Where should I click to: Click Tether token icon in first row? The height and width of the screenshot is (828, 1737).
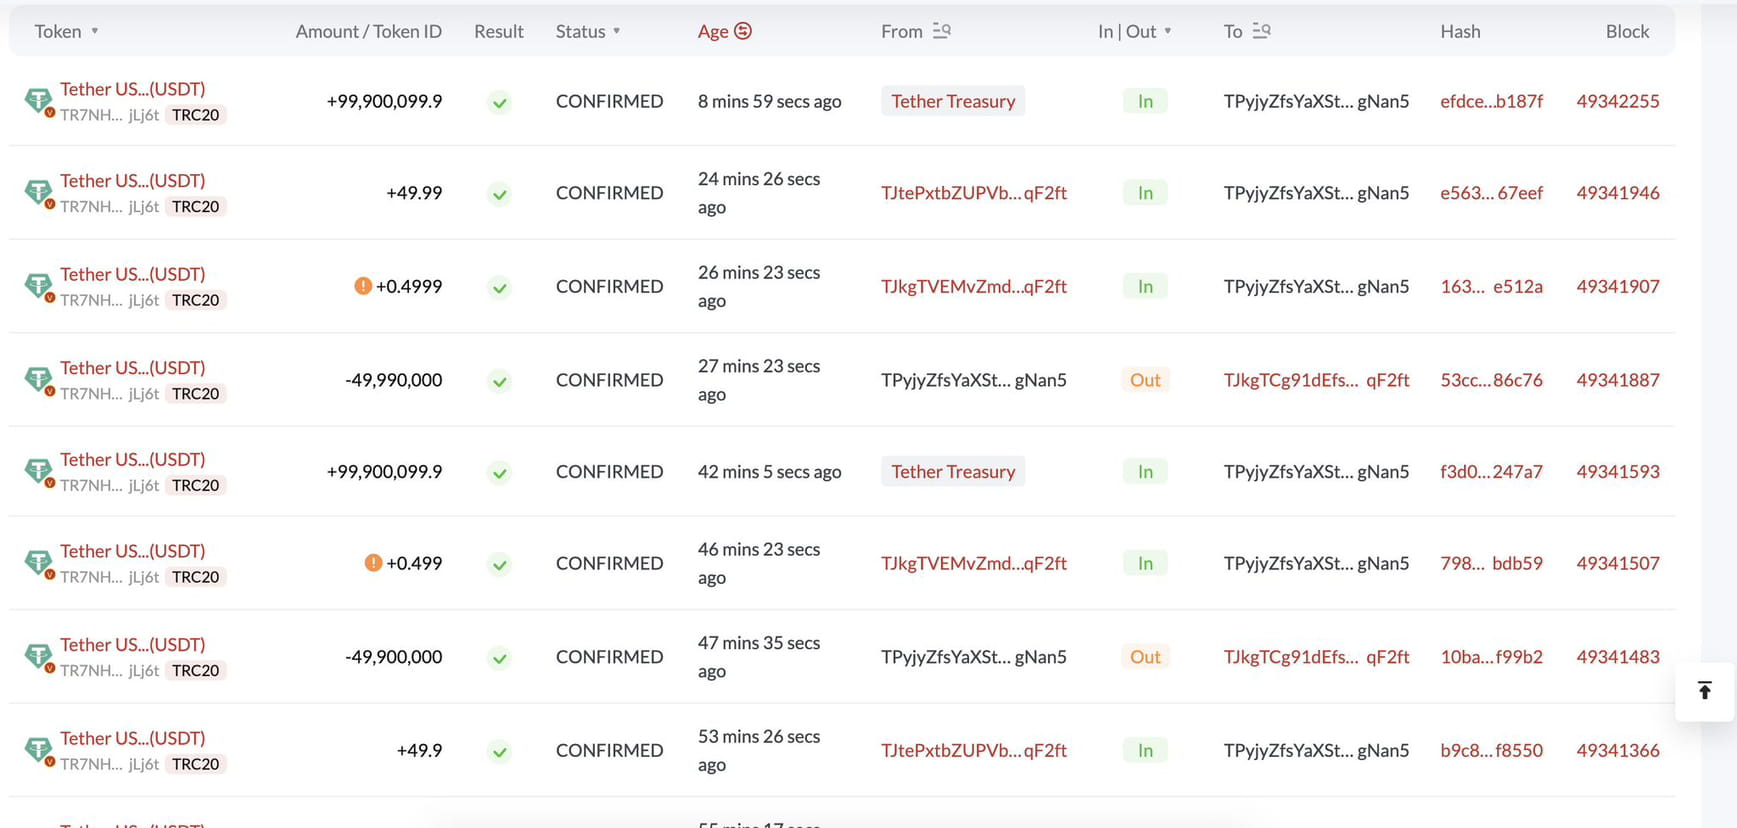[38, 100]
